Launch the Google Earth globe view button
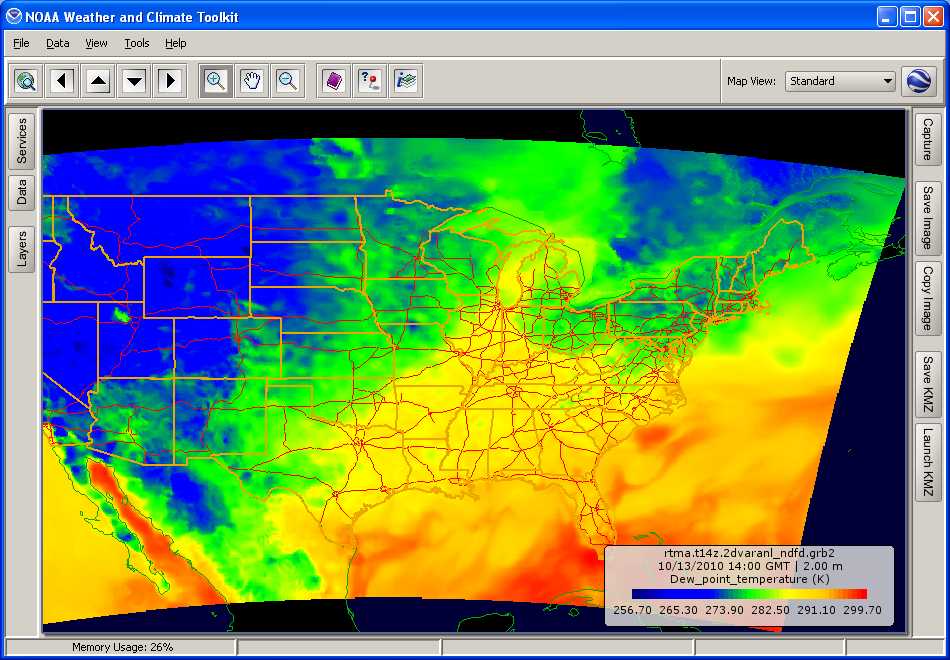Screen dimensions: 950x660 click(918, 81)
